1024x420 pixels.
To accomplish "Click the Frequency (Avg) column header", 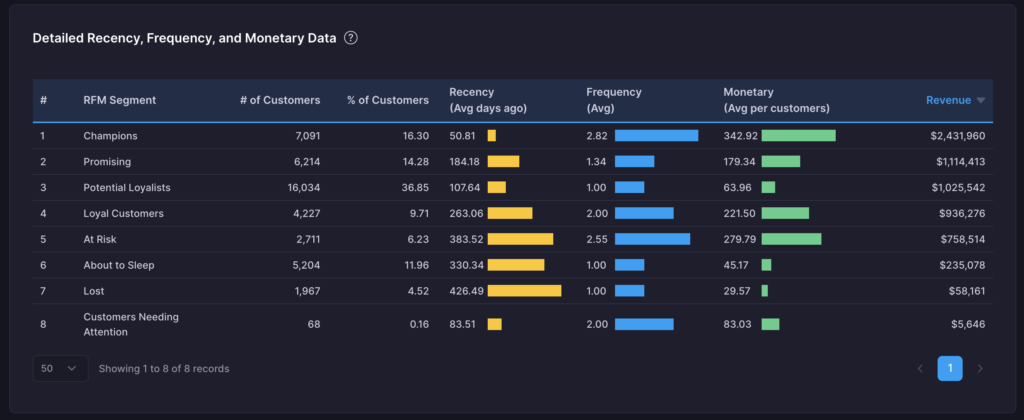I will 614,101.
